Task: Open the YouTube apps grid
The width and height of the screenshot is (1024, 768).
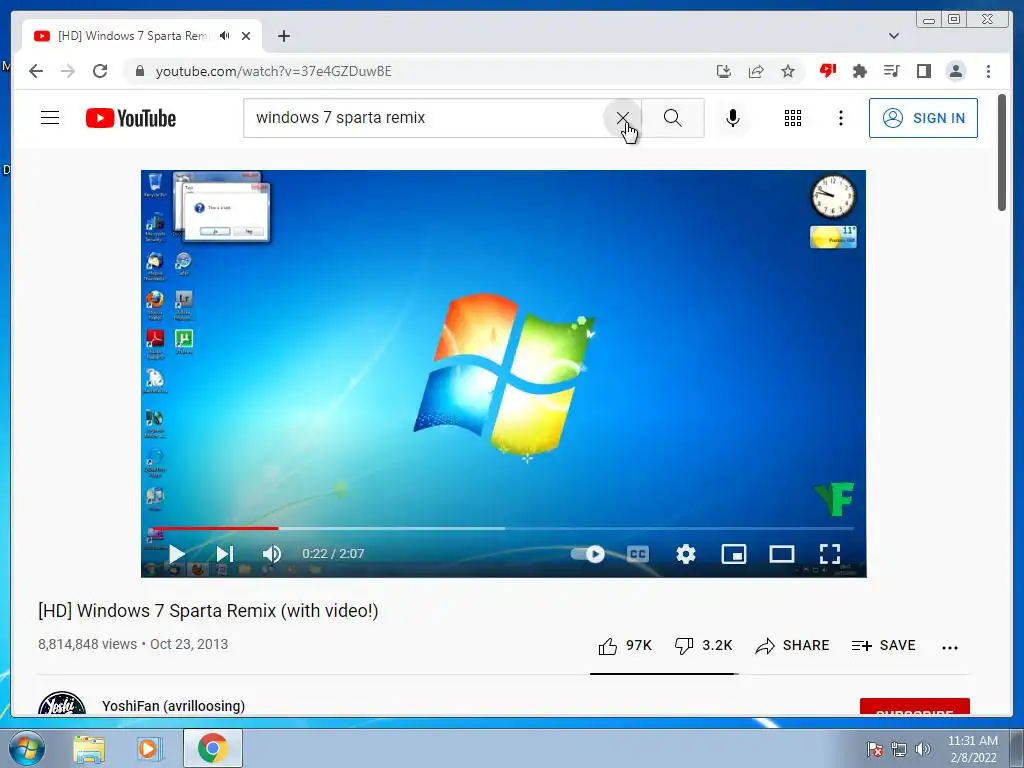Action: click(793, 118)
